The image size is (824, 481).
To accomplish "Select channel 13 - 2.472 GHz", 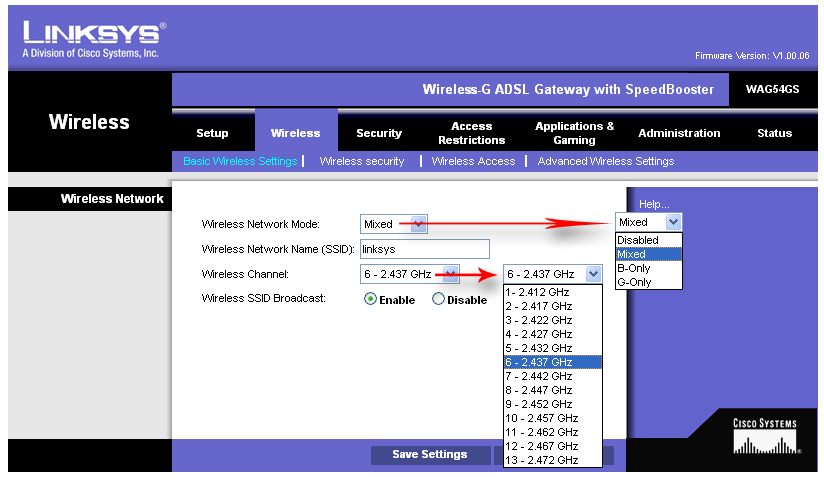I will pos(552,460).
